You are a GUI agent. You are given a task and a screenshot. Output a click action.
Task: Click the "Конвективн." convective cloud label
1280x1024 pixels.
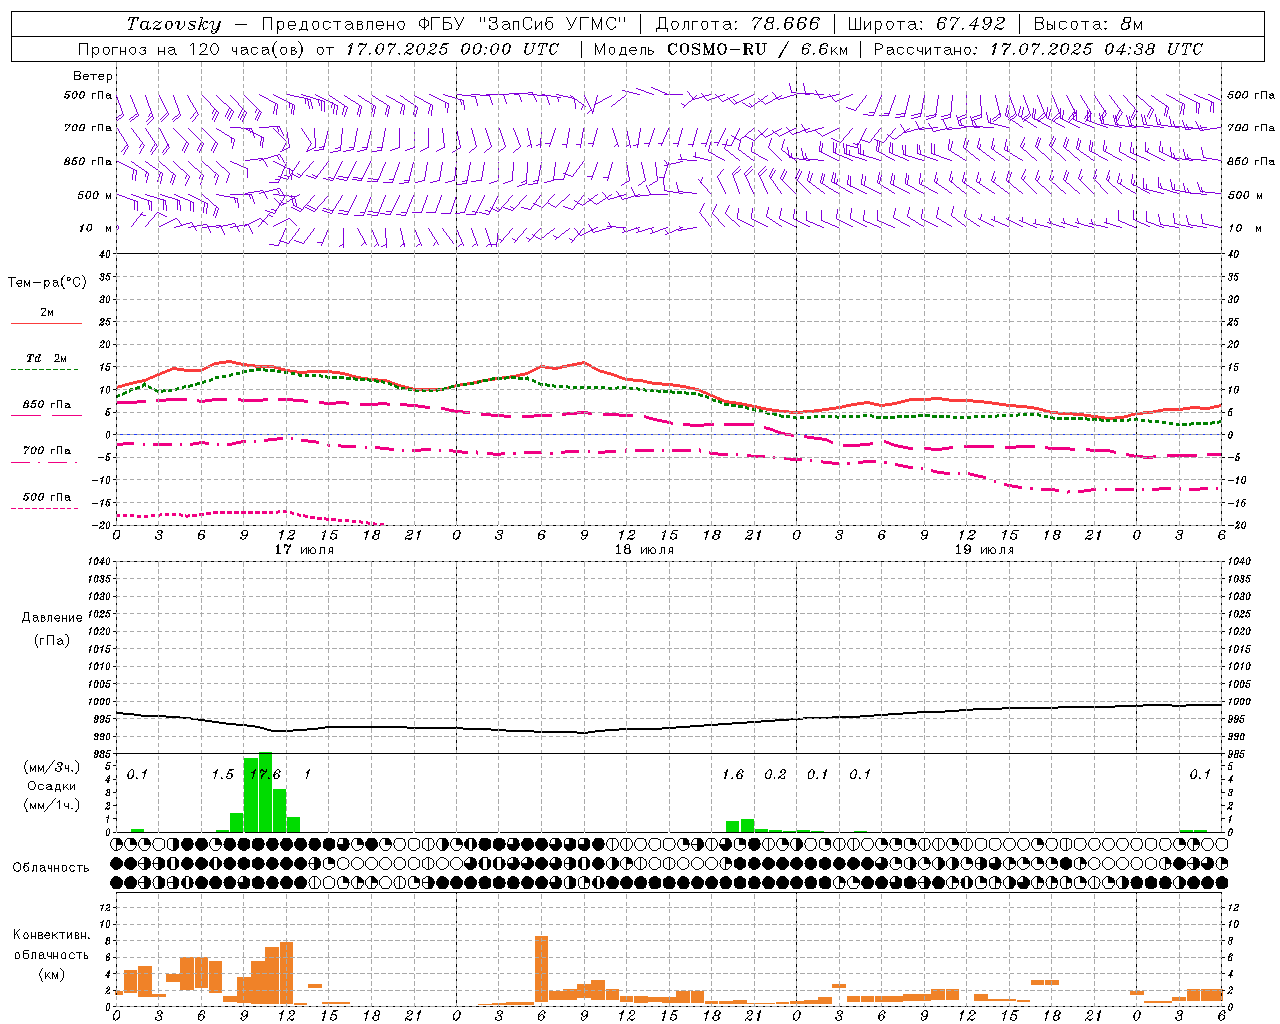tap(51, 935)
